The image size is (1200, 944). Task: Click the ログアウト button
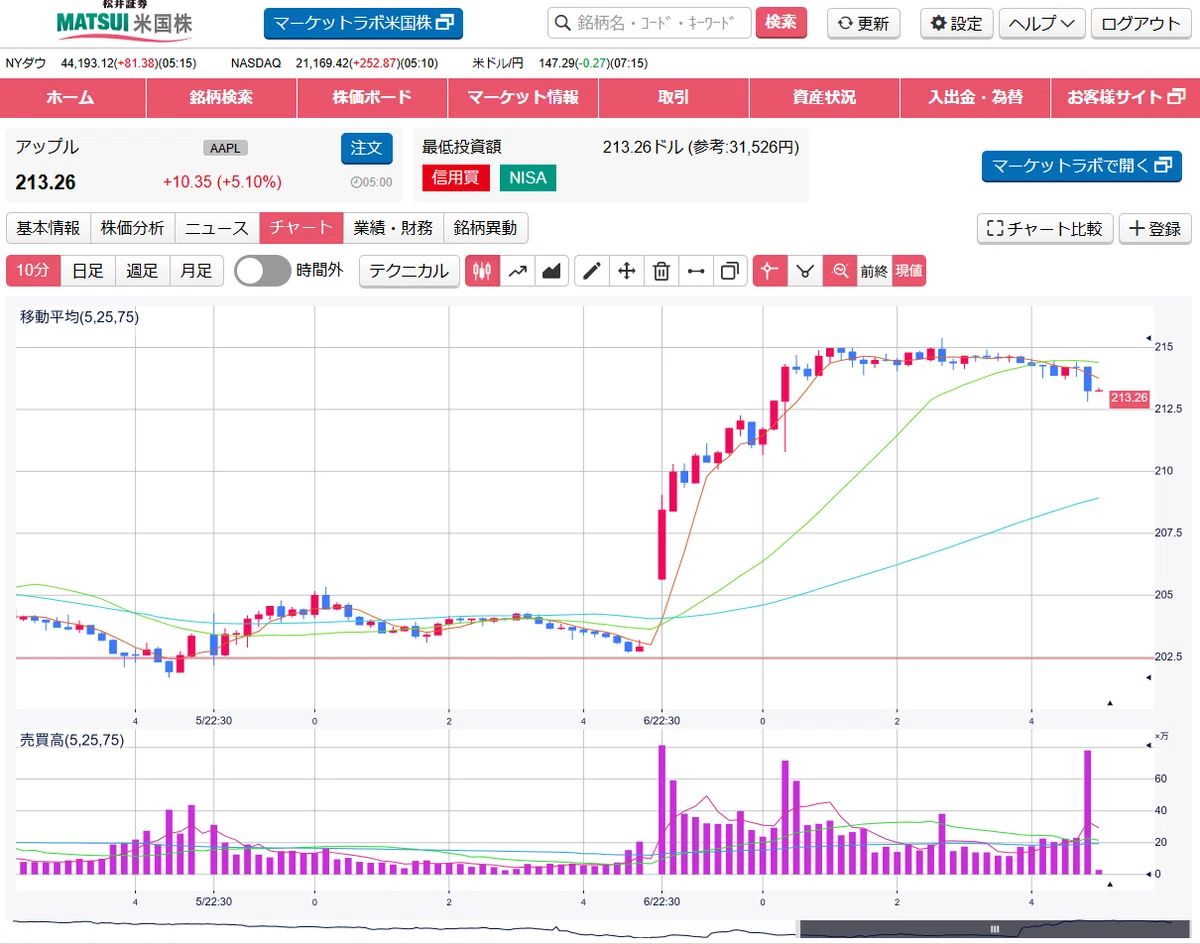pyautogui.click(x=1141, y=23)
